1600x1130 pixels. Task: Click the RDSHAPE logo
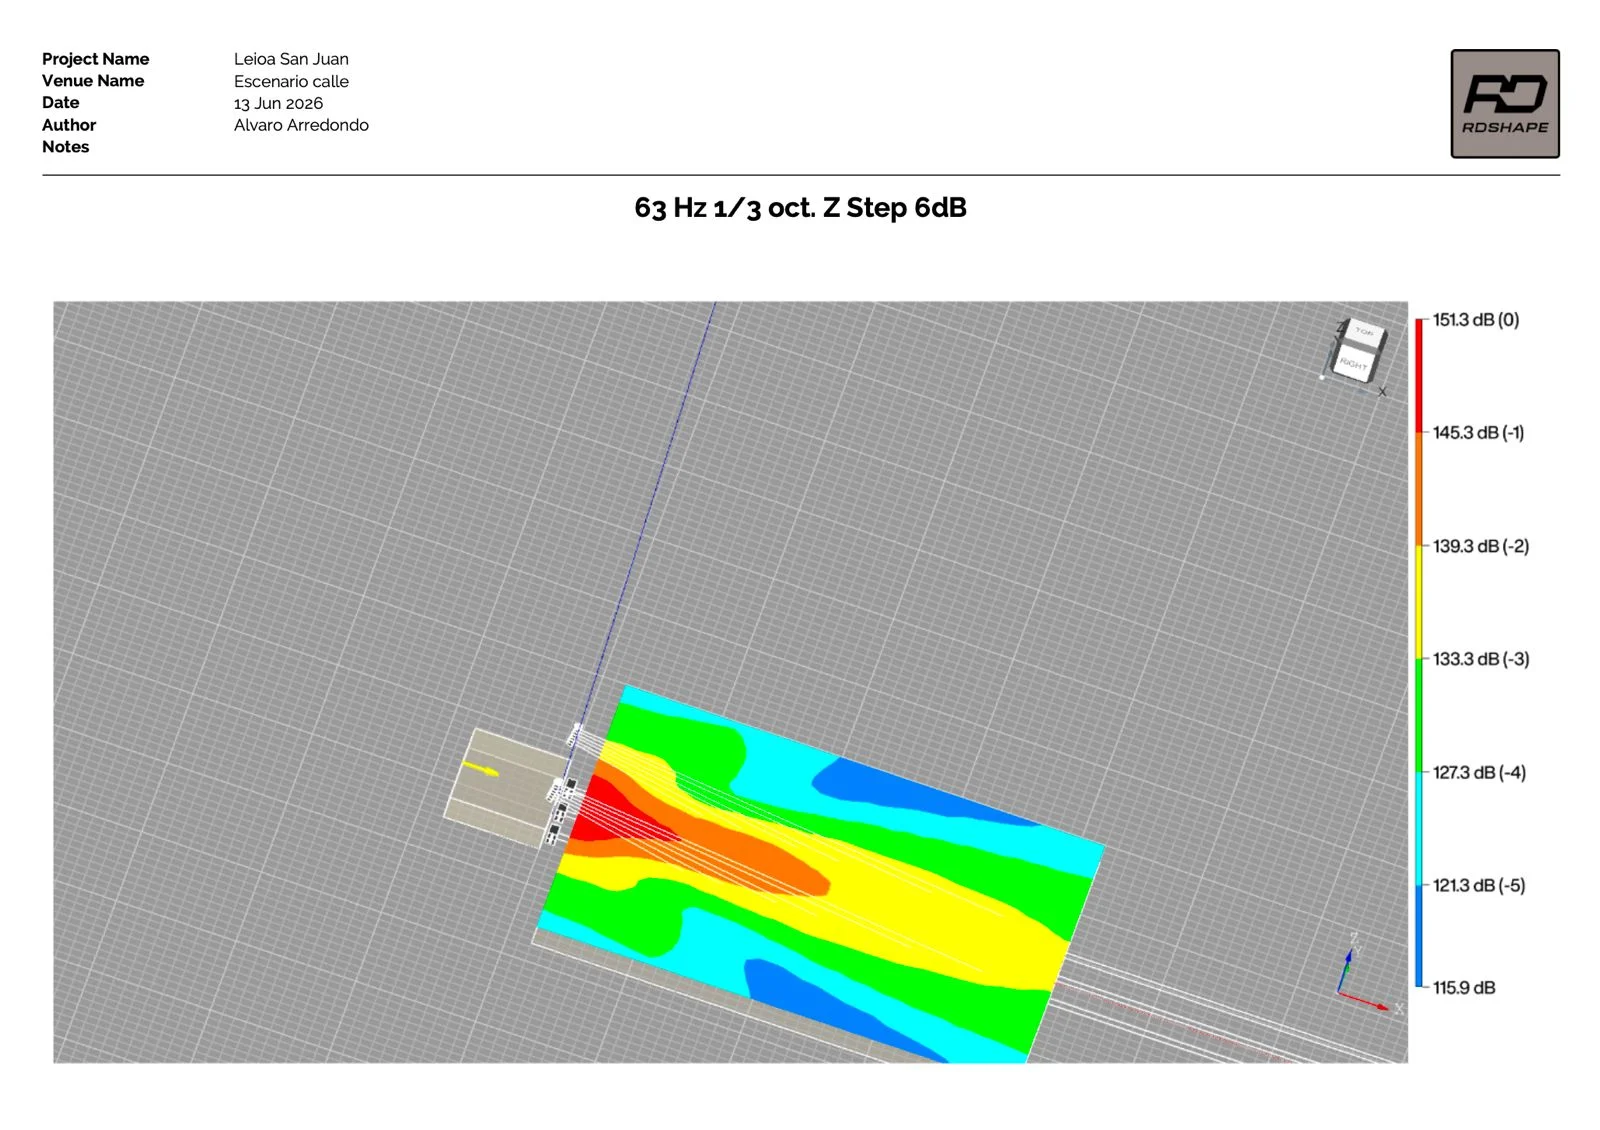pyautogui.click(x=1505, y=104)
